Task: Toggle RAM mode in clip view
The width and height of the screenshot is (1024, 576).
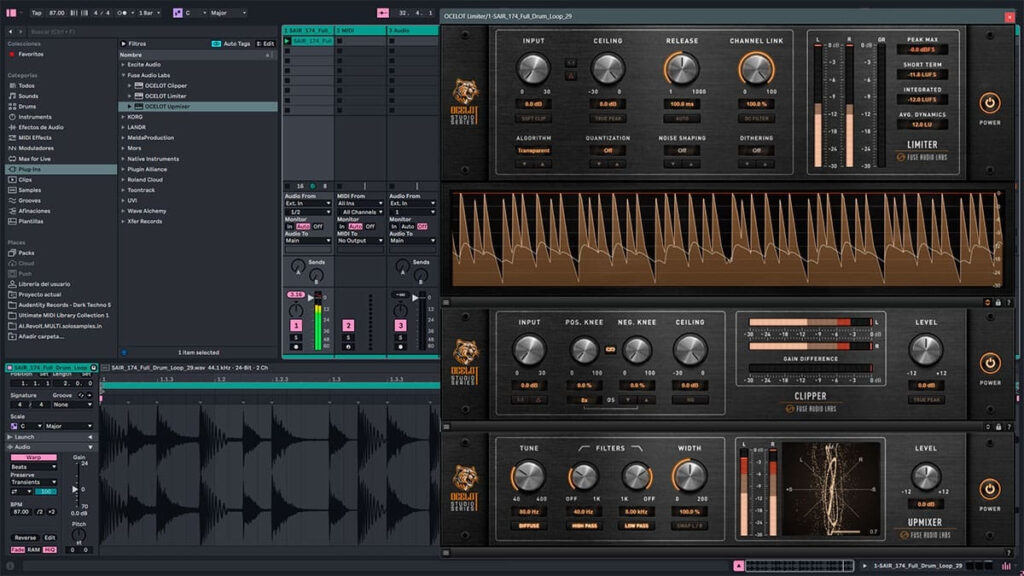Action: click(33, 550)
